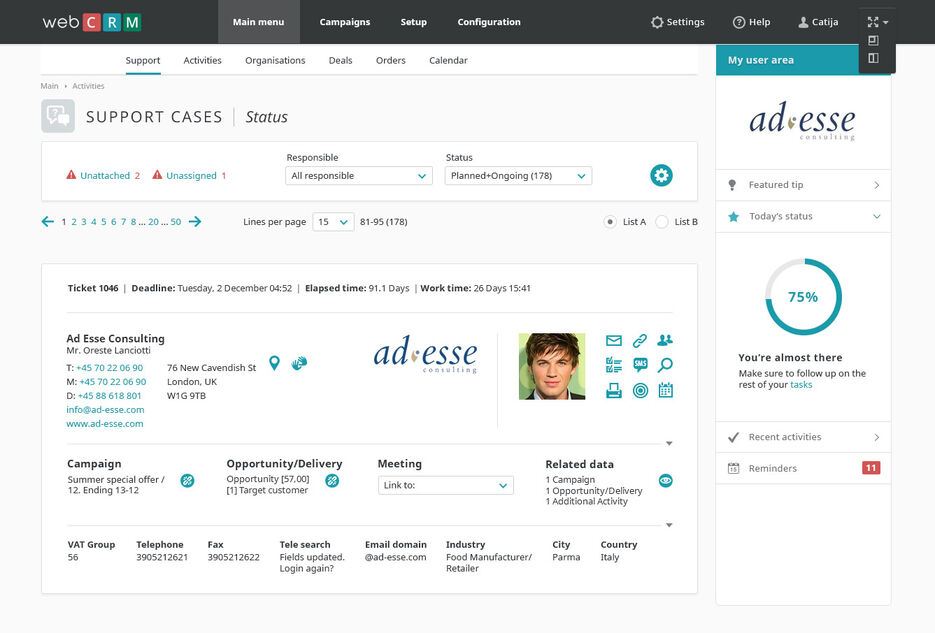Switch to the Orders tab

point(391,60)
